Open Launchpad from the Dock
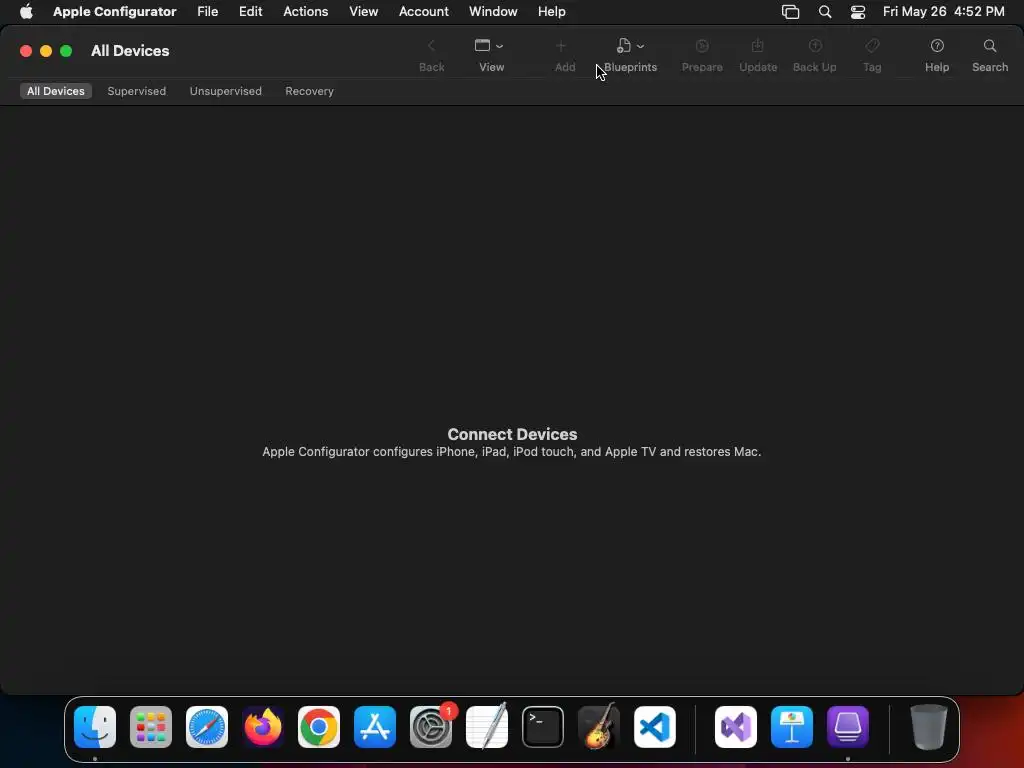1024x768 pixels. point(151,727)
